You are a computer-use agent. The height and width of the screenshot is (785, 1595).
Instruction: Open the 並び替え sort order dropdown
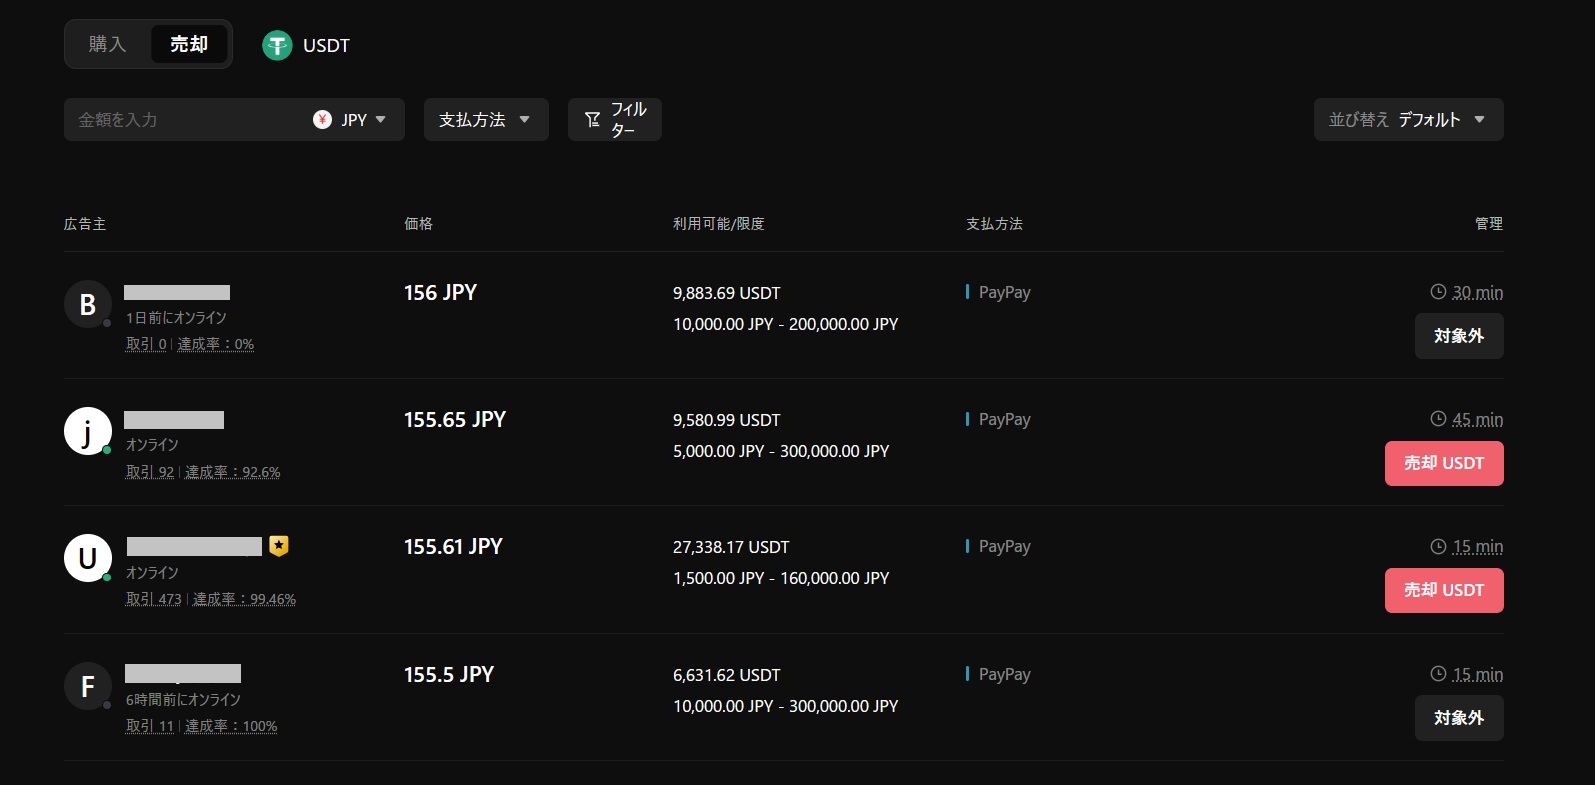click(1407, 120)
